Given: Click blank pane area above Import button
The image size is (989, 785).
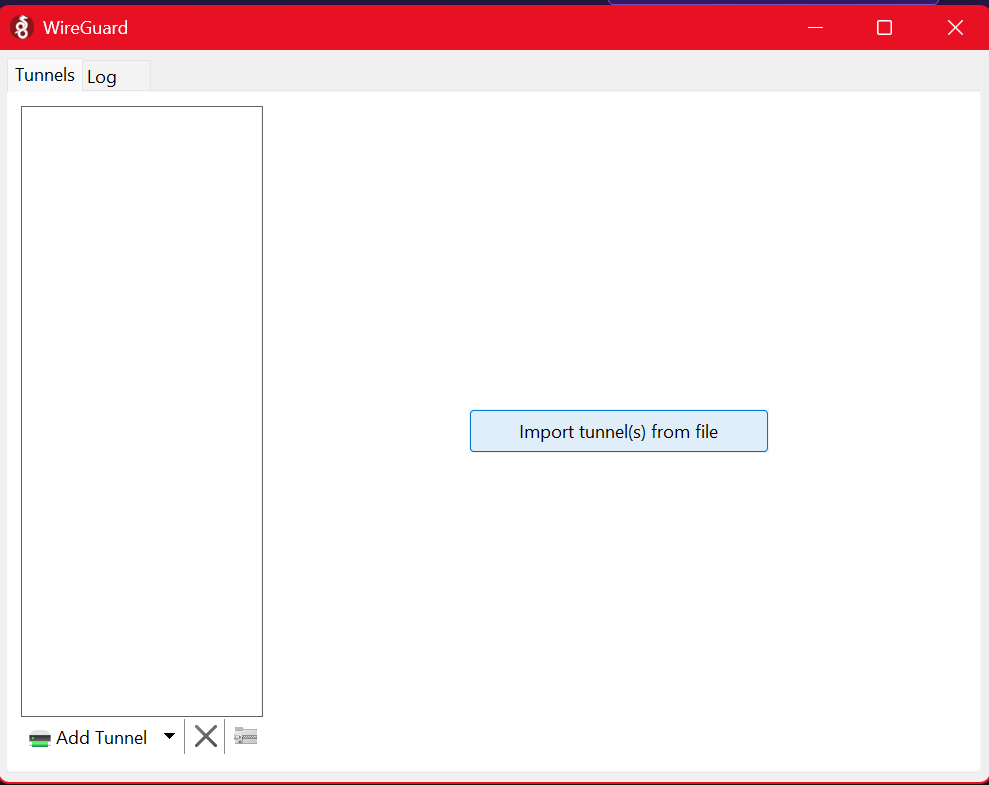Looking at the screenshot, I should [620, 250].
